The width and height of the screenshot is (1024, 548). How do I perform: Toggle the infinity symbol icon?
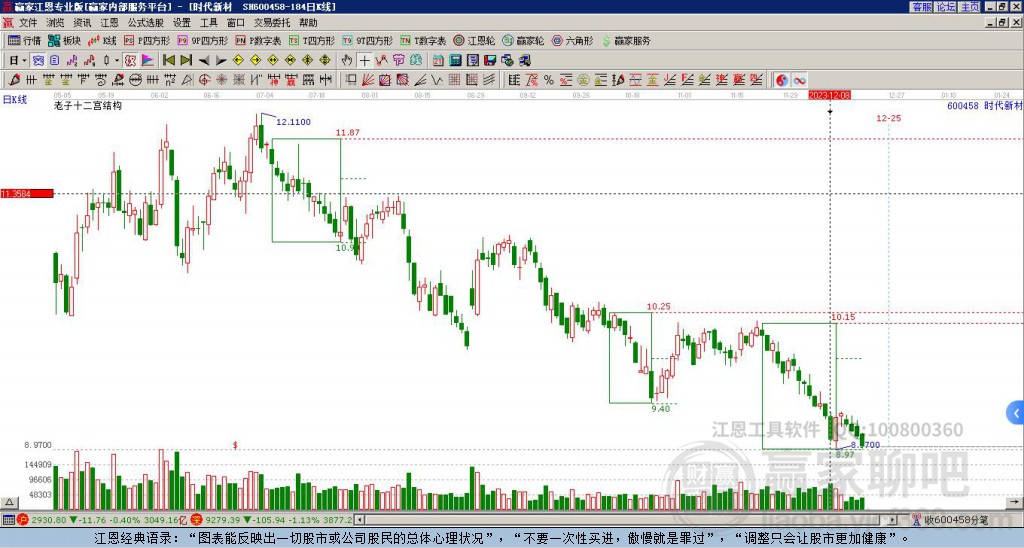pos(799,80)
